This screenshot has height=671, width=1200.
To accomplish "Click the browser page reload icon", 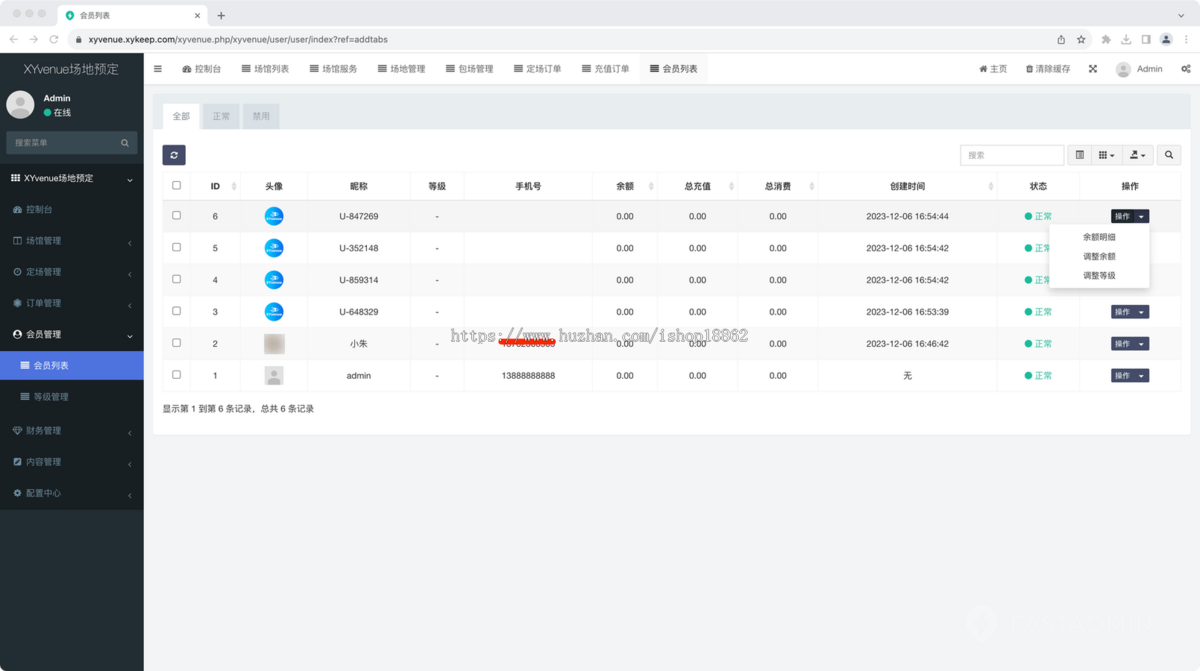I will [54, 40].
